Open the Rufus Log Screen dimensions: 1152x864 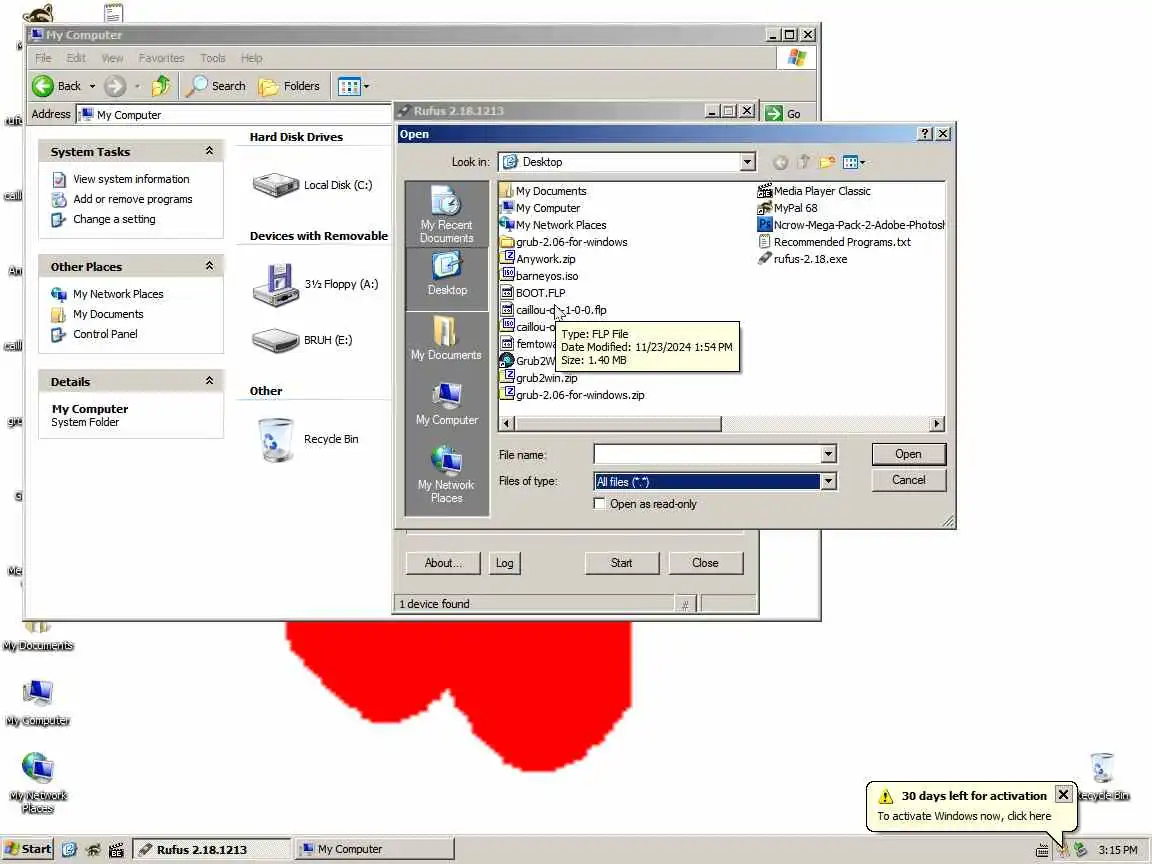(505, 563)
